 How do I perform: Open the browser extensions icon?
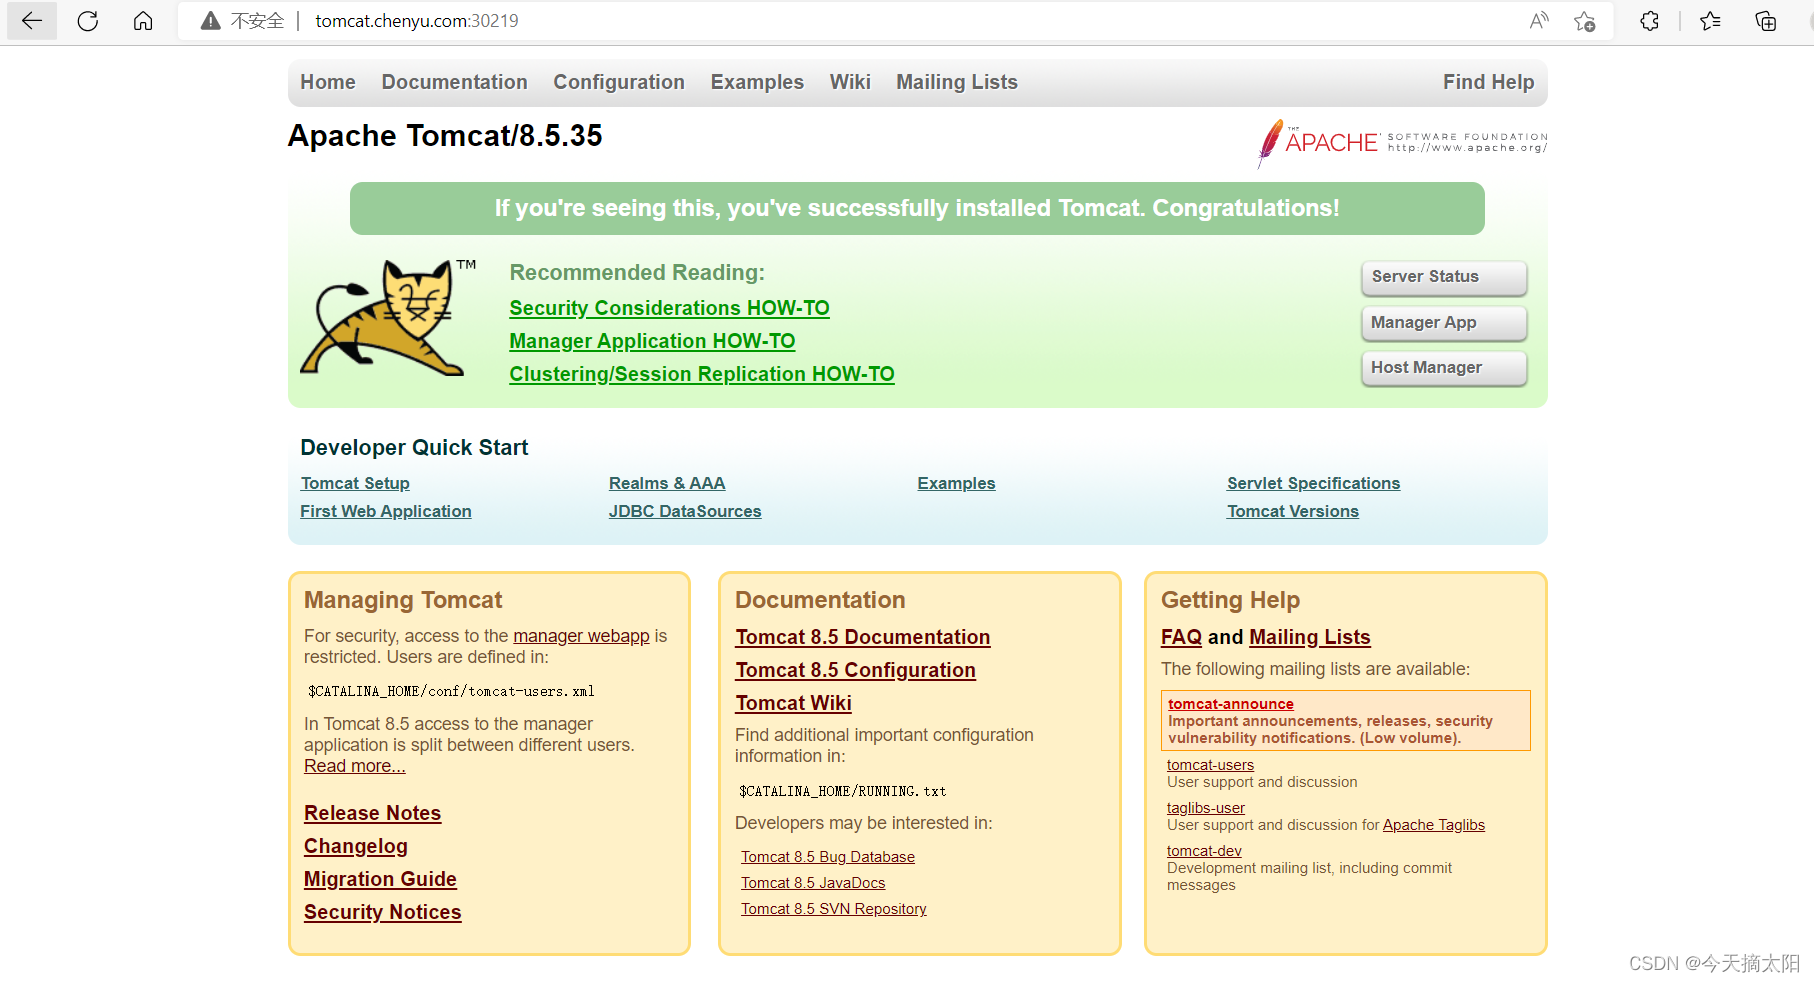click(x=1650, y=21)
